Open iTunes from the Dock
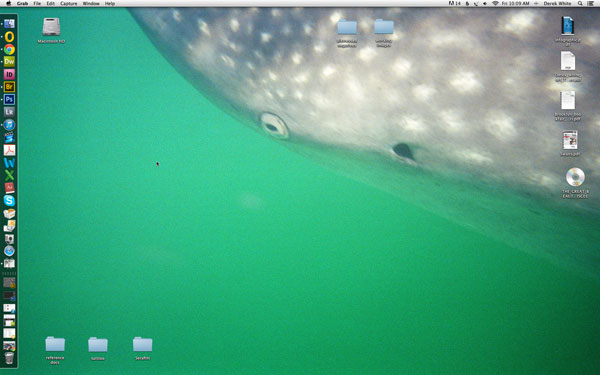The height and width of the screenshot is (375, 600). tap(9, 125)
